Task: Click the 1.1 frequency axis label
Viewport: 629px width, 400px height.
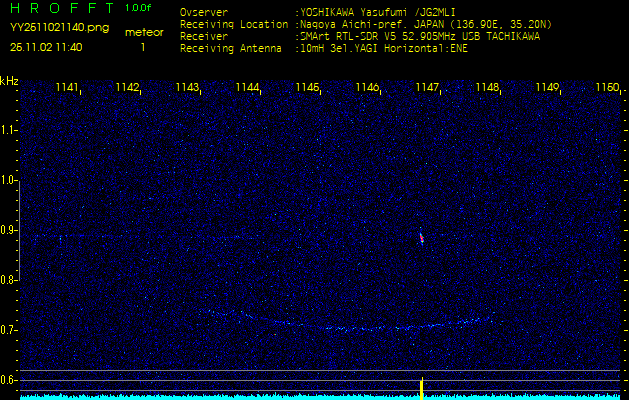Action: tap(8, 130)
